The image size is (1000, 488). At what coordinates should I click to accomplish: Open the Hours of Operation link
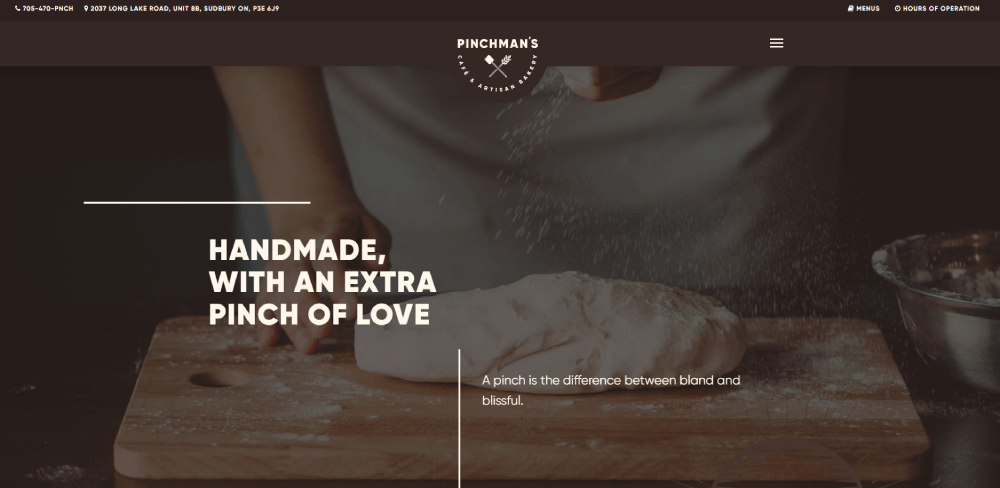coord(941,8)
